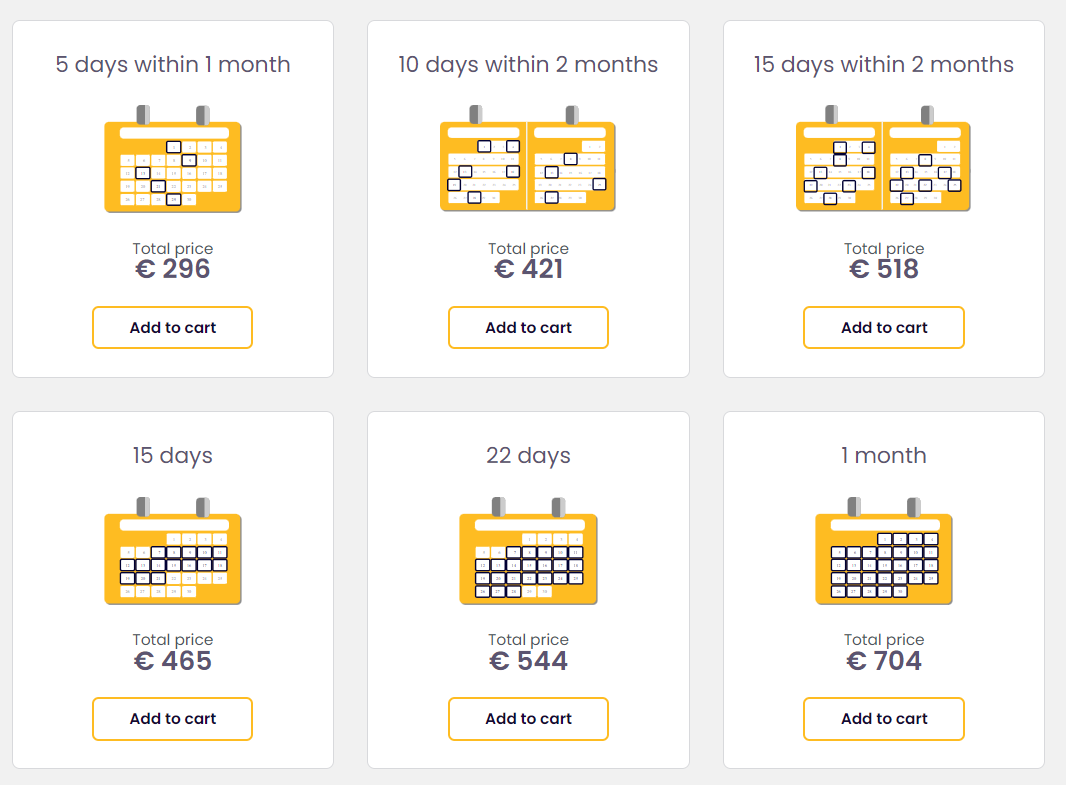Click the '1 month' card title
Screen dimensions: 1066x785
point(883,456)
